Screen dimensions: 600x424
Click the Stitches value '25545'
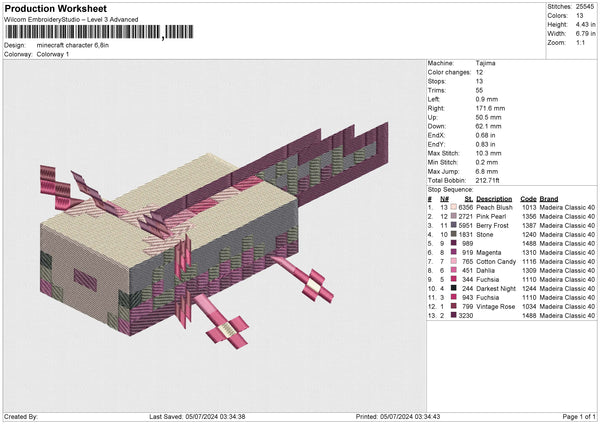pos(585,7)
